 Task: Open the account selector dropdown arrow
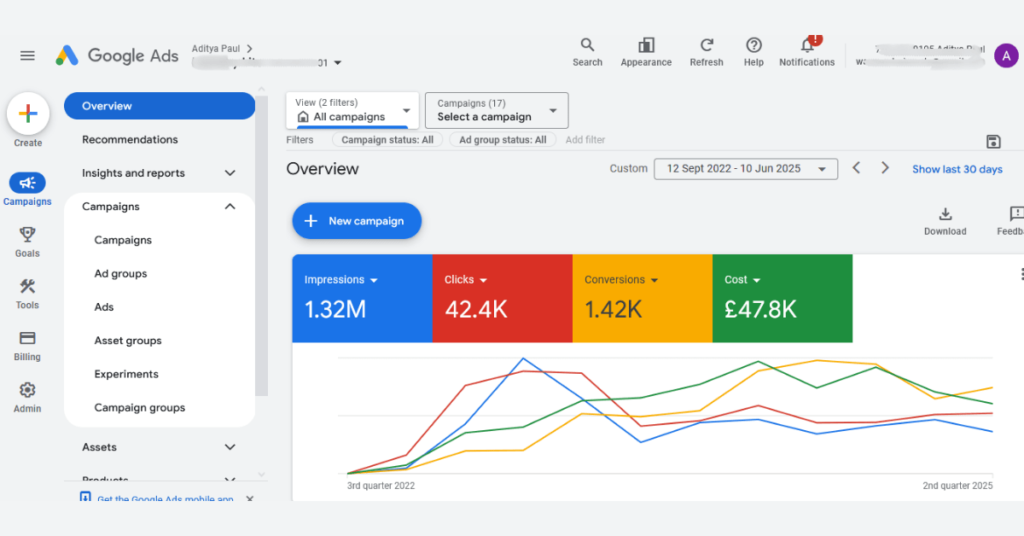tap(338, 63)
